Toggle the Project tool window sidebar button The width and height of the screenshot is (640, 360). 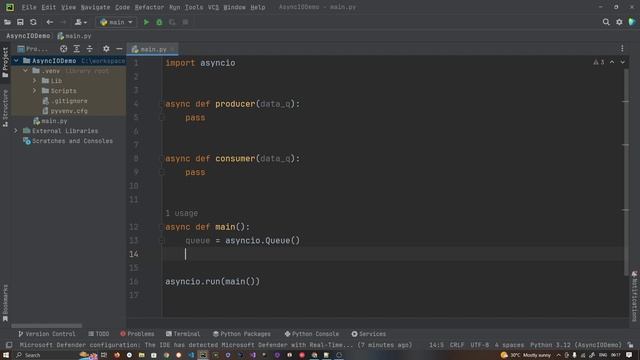(5, 62)
